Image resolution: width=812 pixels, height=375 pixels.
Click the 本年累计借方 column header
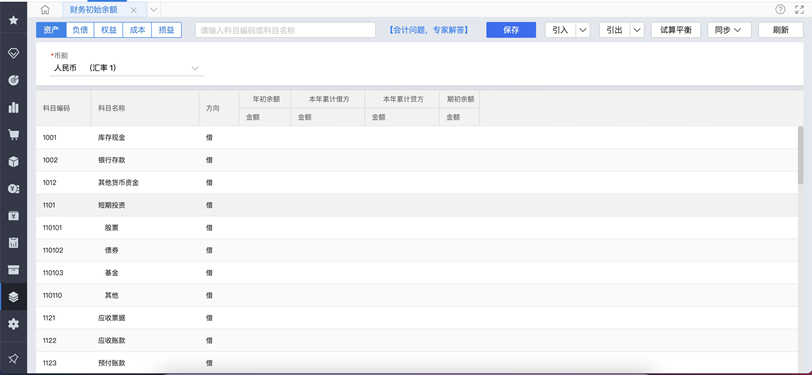point(329,99)
